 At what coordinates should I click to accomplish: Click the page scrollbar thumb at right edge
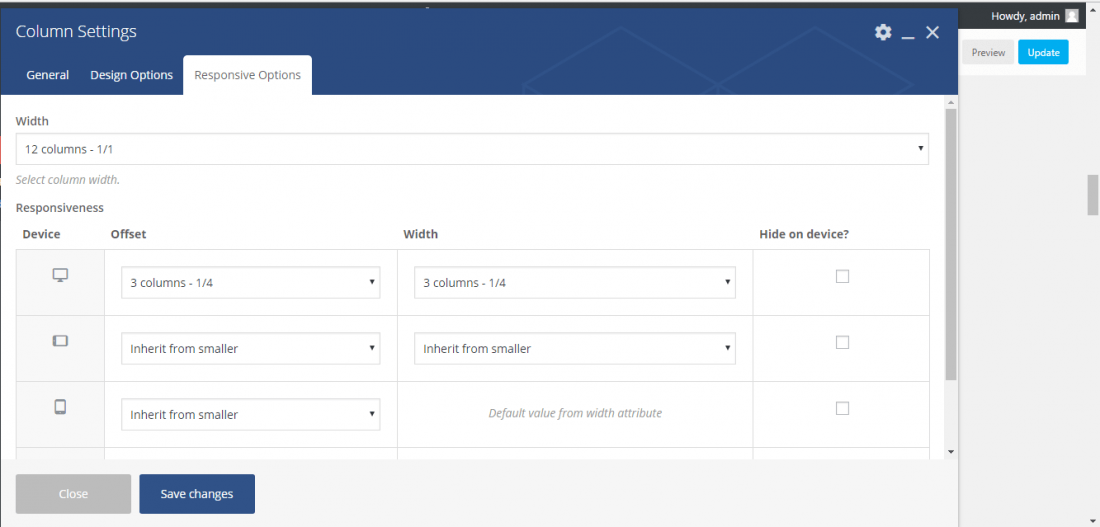tap(1093, 195)
